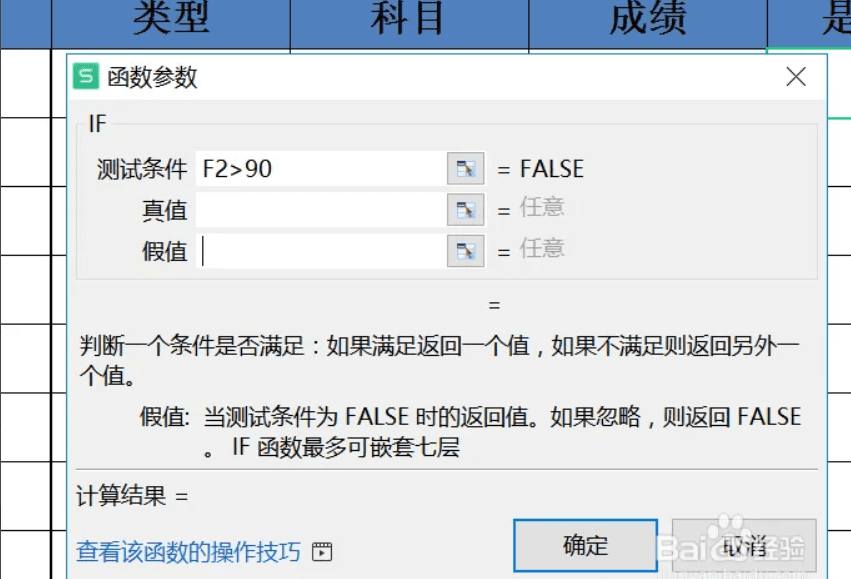Click the empty 真值 input field

320,209
